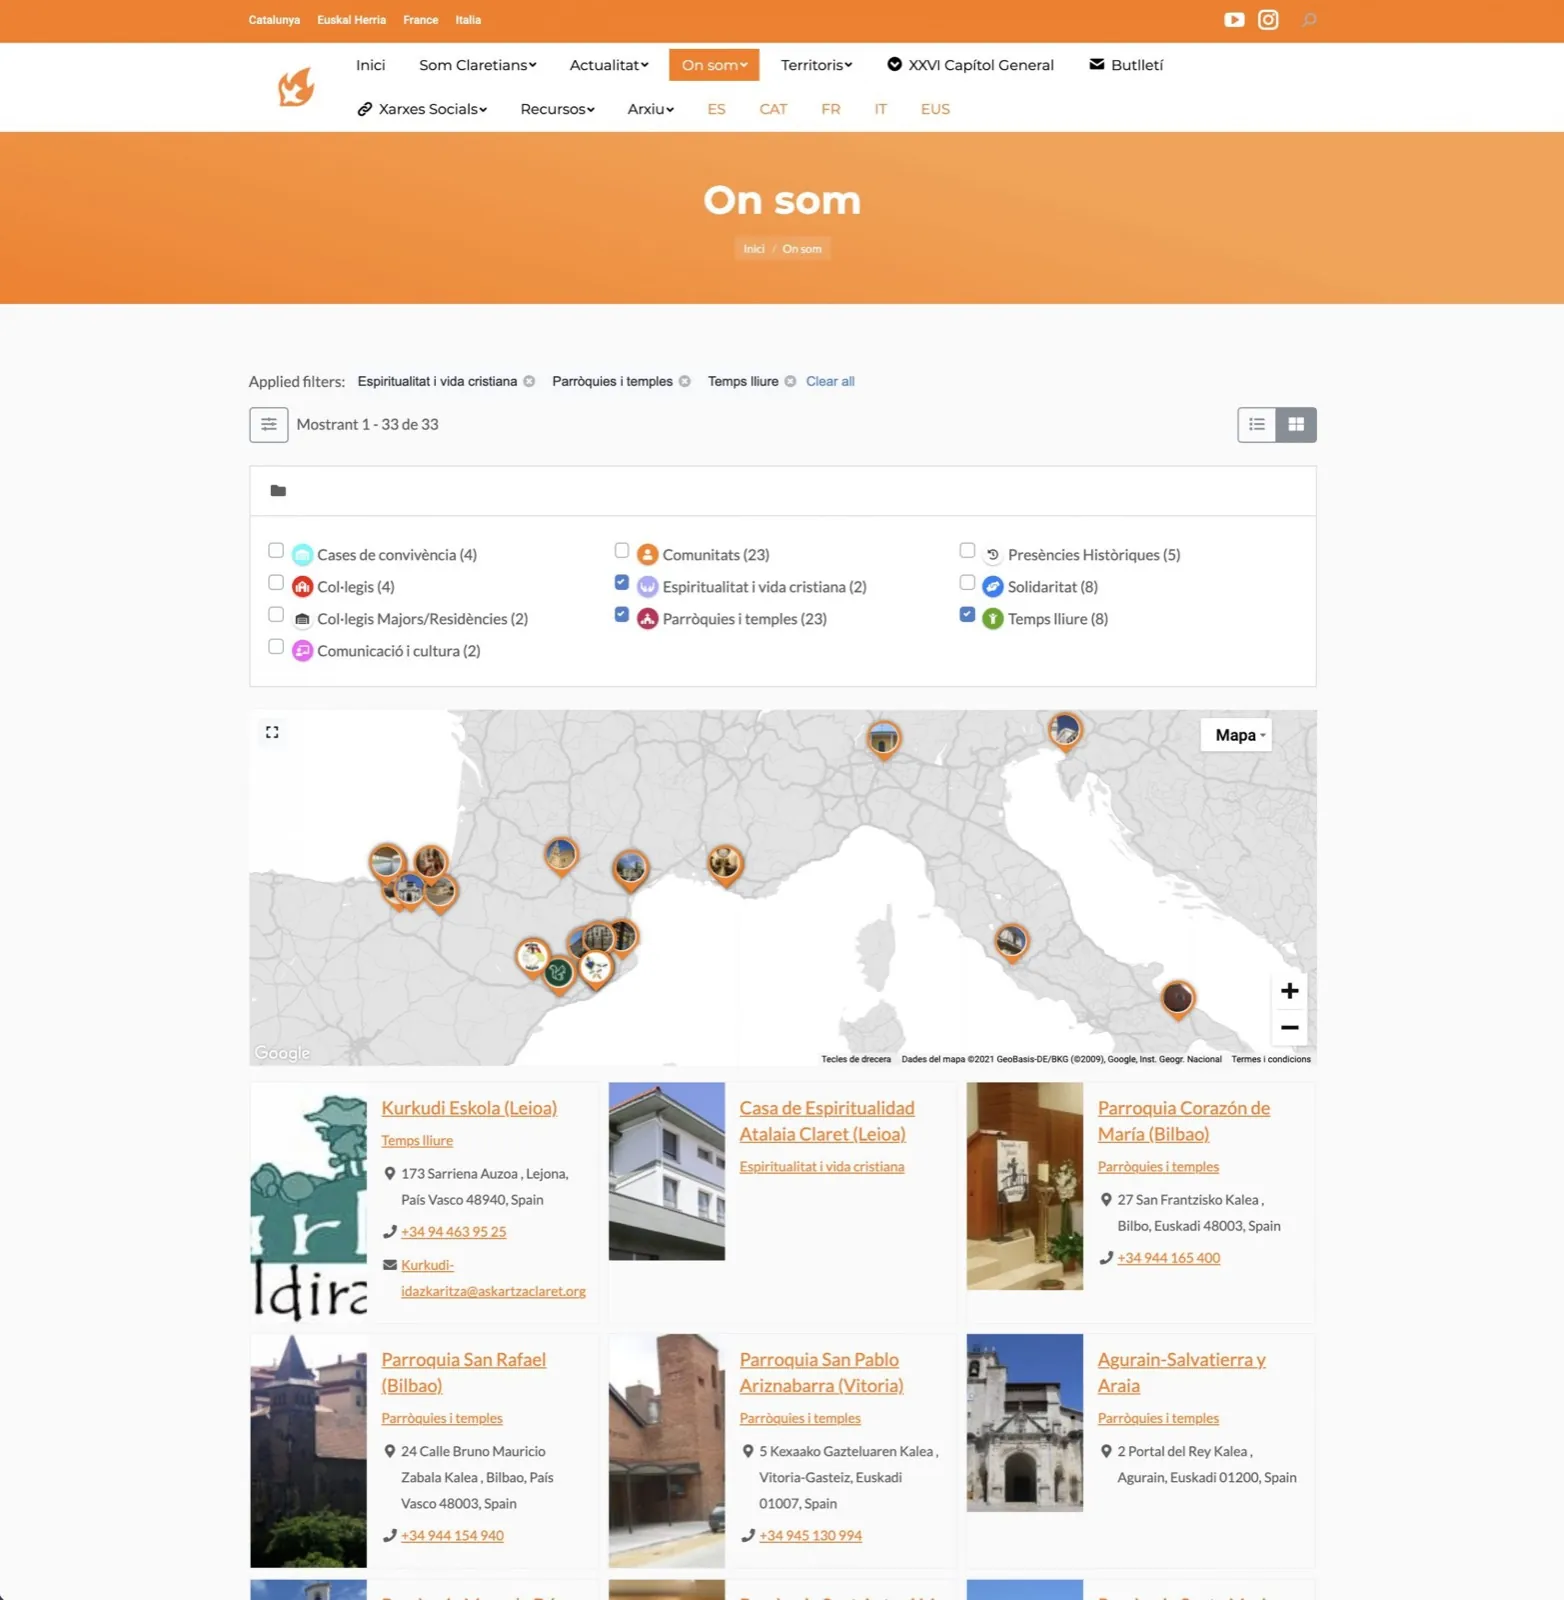Image resolution: width=1564 pixels, height=1600 pixels.
Task: Open the Mapa type dropdown
Action: pyautogui.click(x=1237, y=736)
